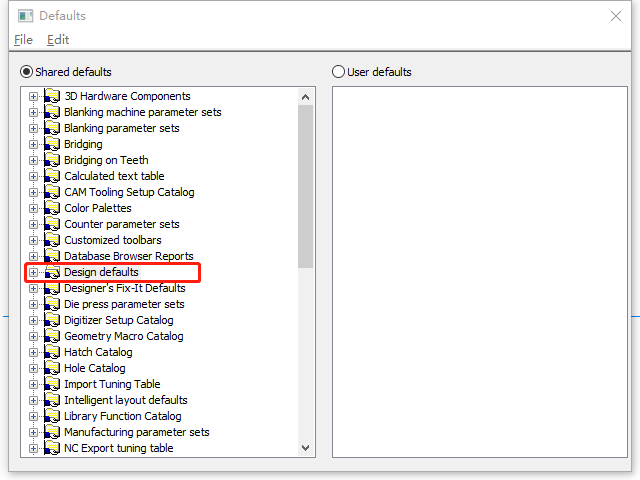Screen dimensions: 640x480
Task: Close the Defaults dialog window
Action: click(616, 15)
